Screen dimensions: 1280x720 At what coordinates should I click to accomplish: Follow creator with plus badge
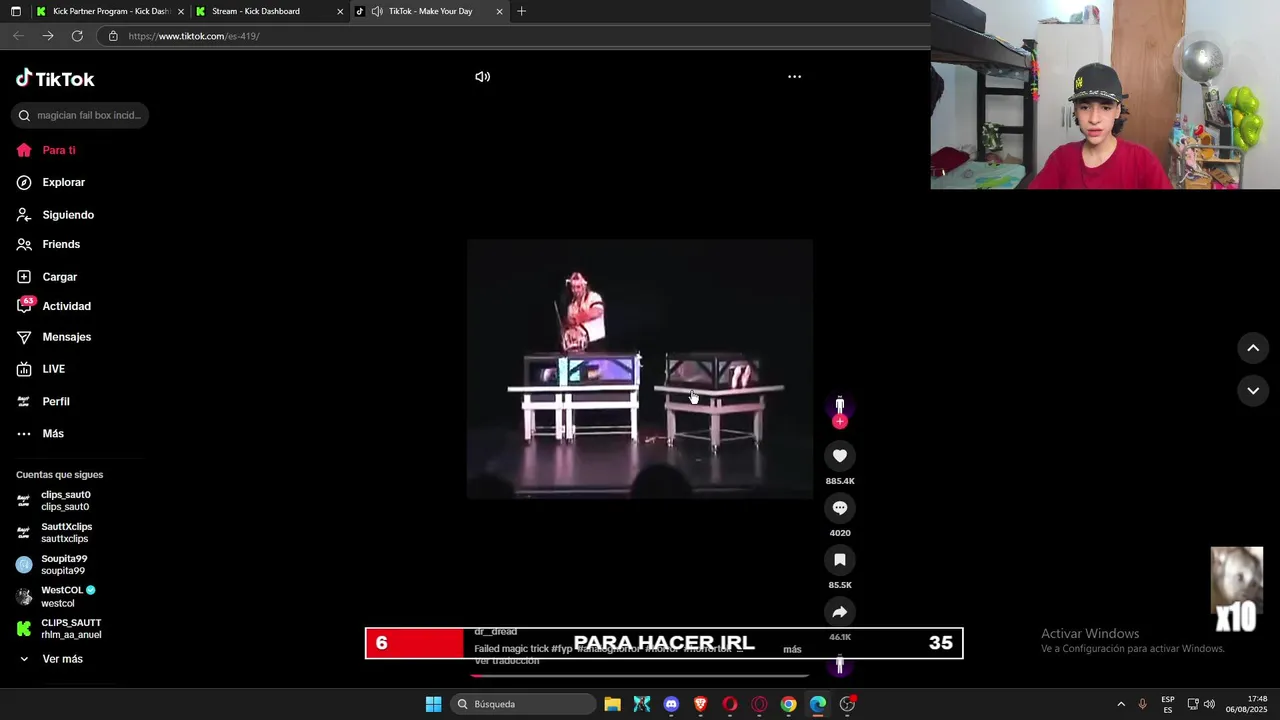click(840, 422)
